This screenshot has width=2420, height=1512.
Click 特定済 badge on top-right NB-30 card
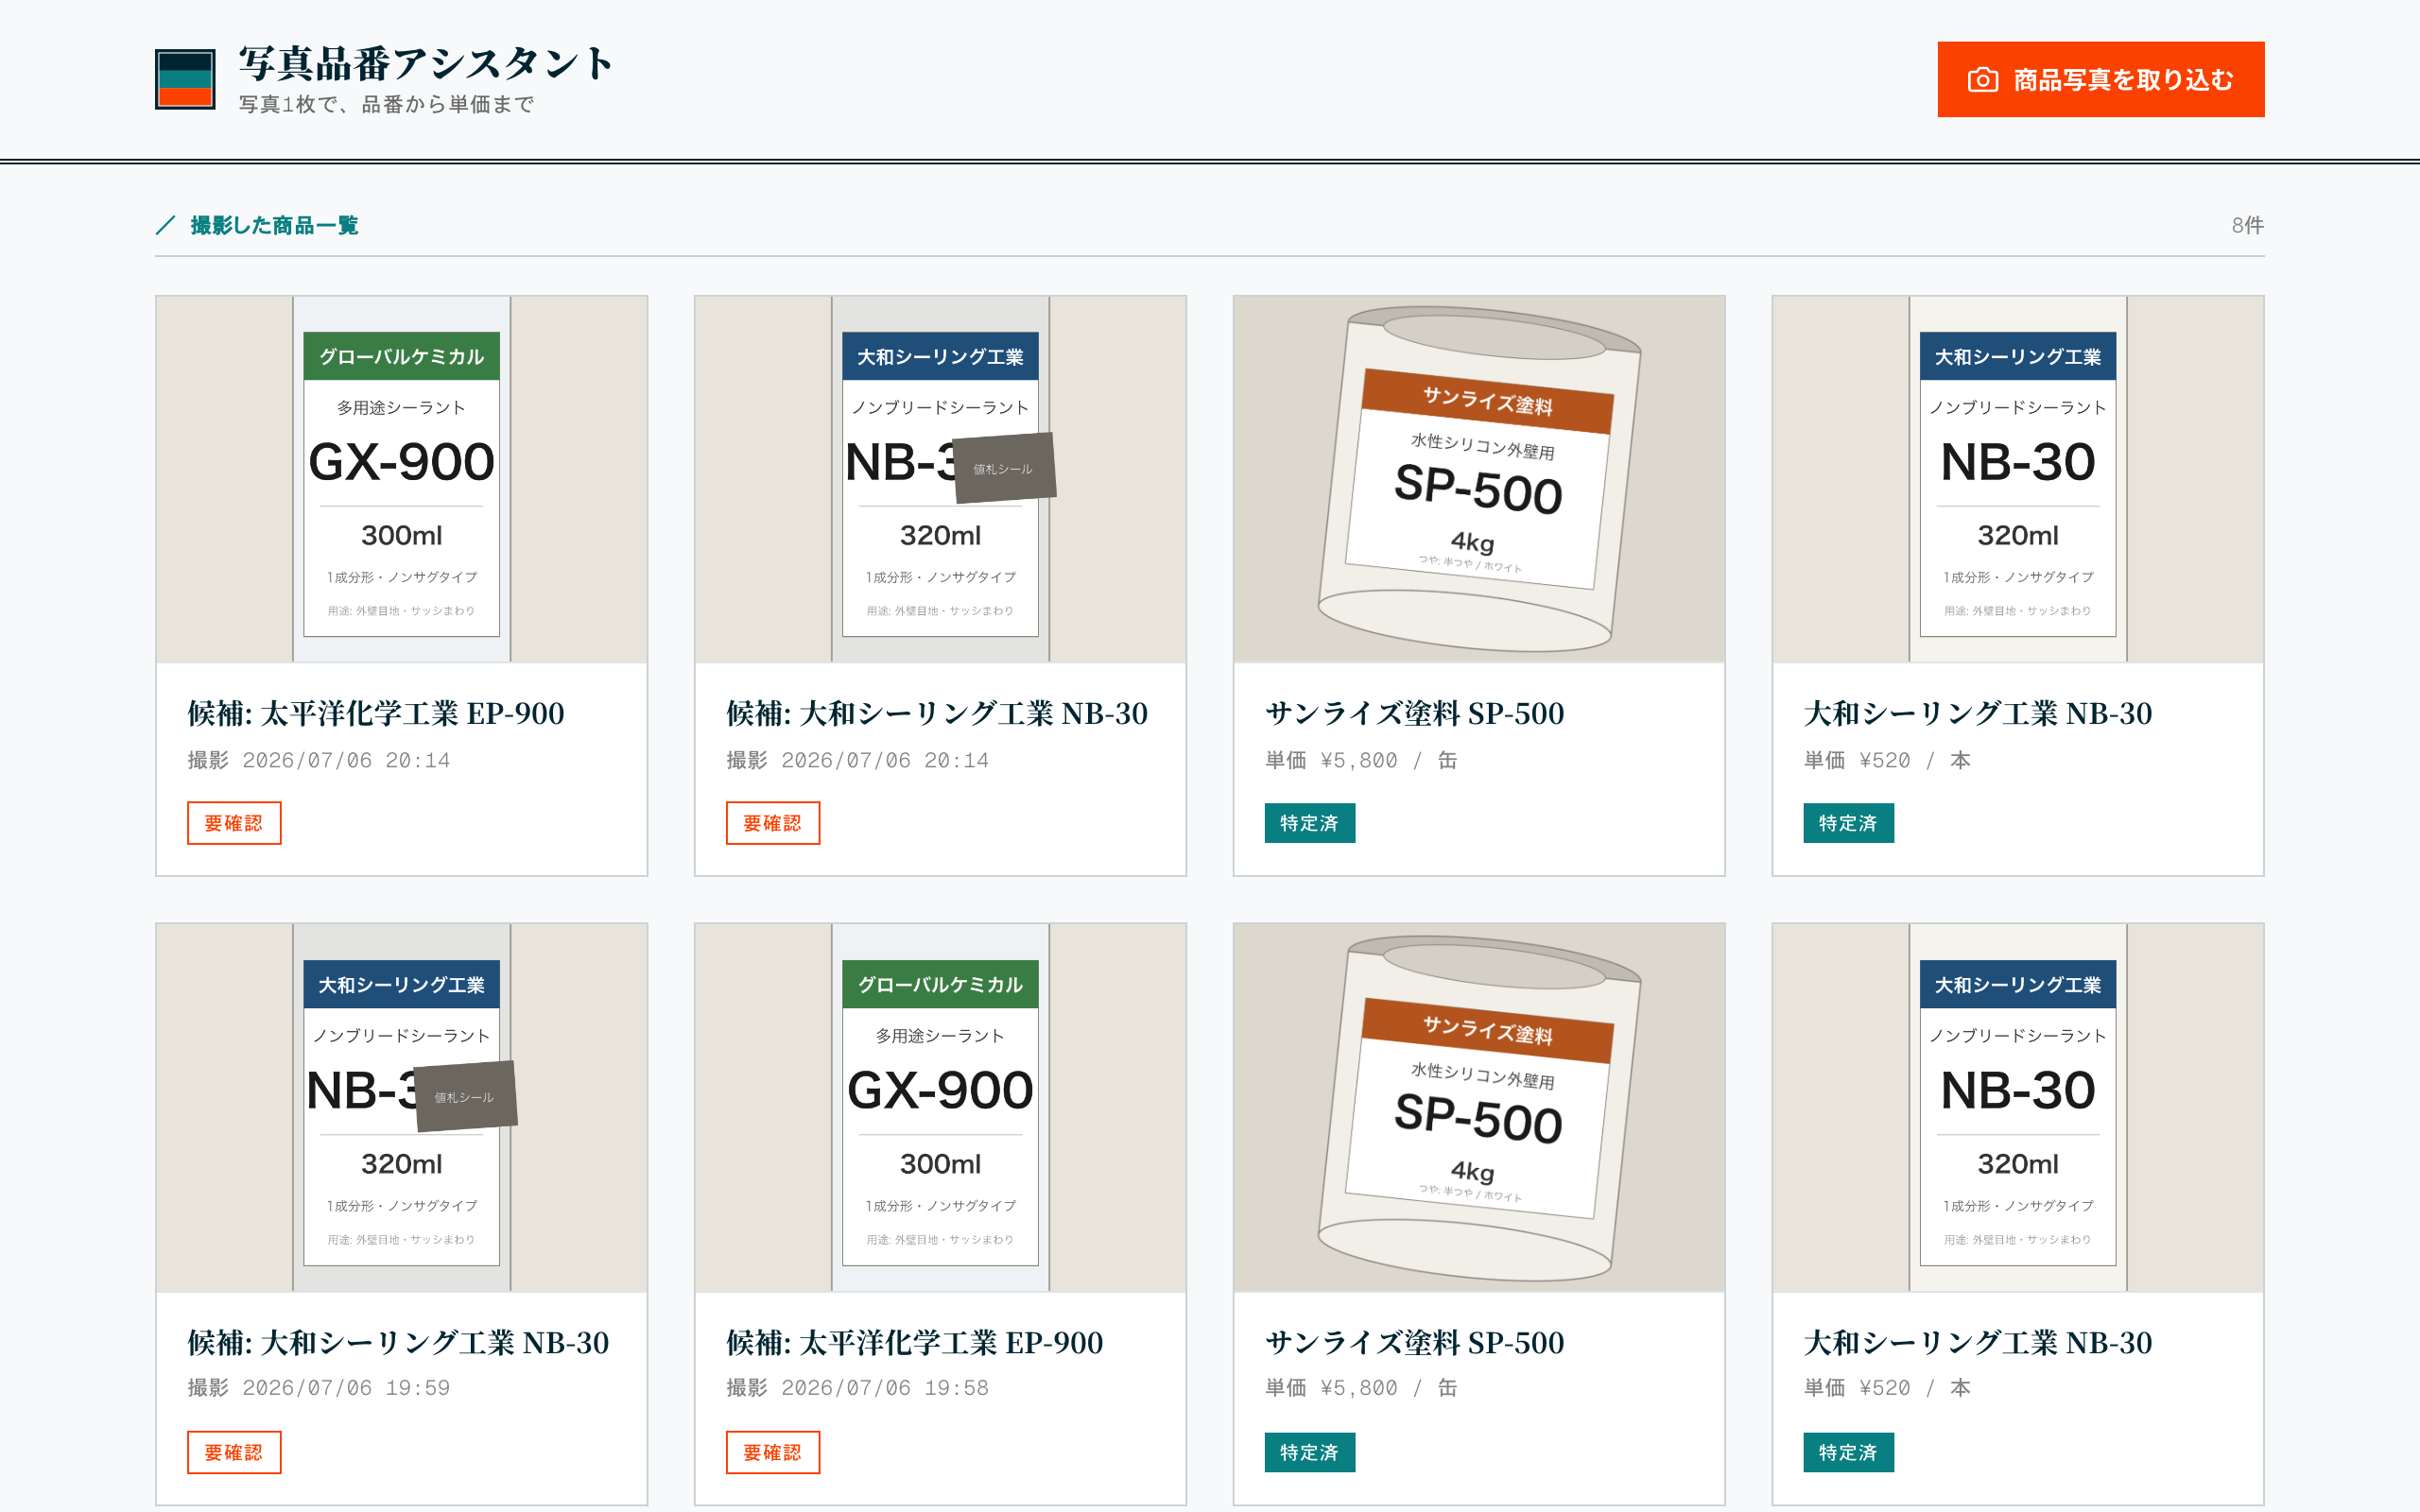(1848, 823)
